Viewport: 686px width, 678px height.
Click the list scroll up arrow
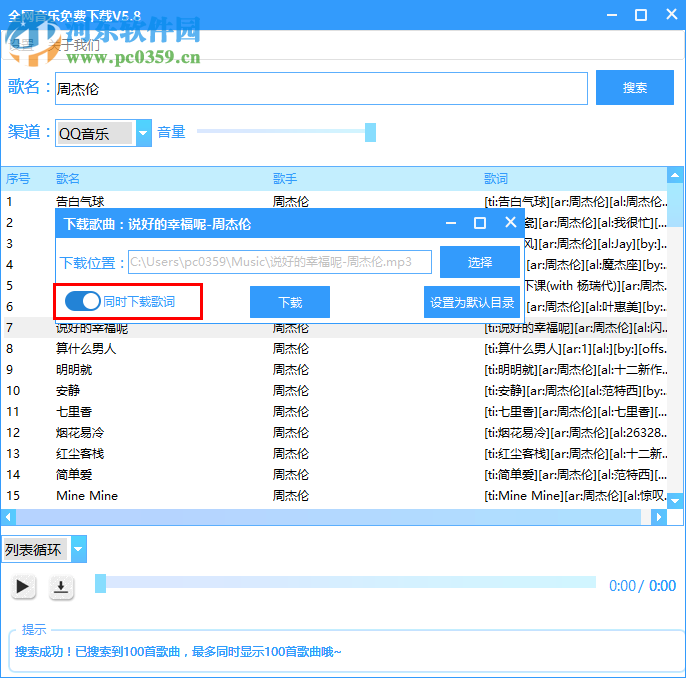[675, 175]
